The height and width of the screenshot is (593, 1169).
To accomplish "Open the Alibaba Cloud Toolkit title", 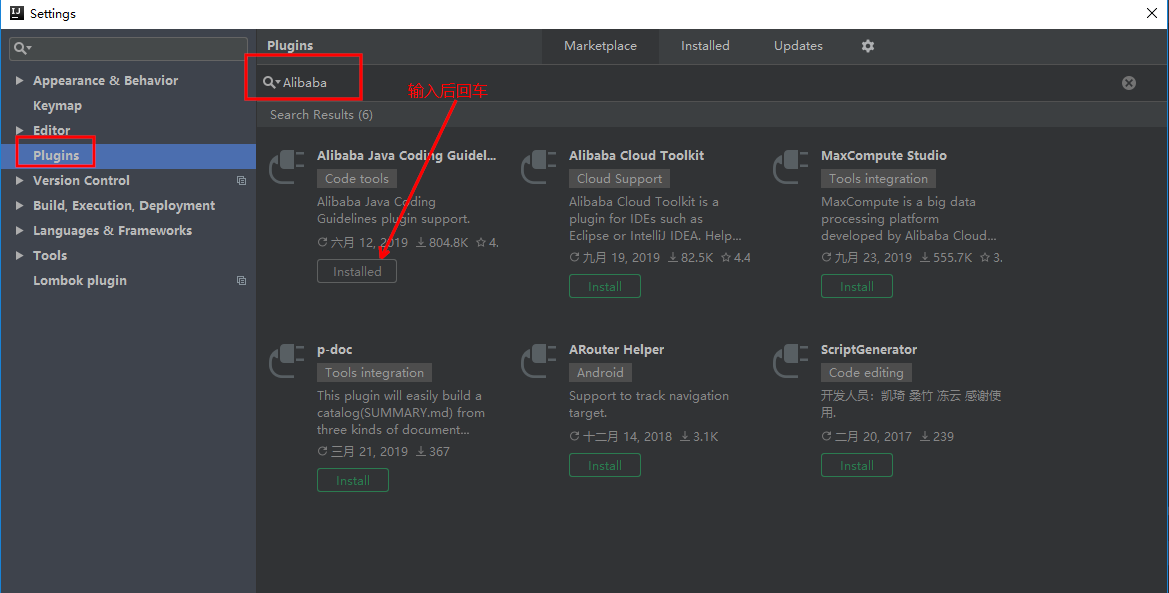I will click(x=636, y=155).
